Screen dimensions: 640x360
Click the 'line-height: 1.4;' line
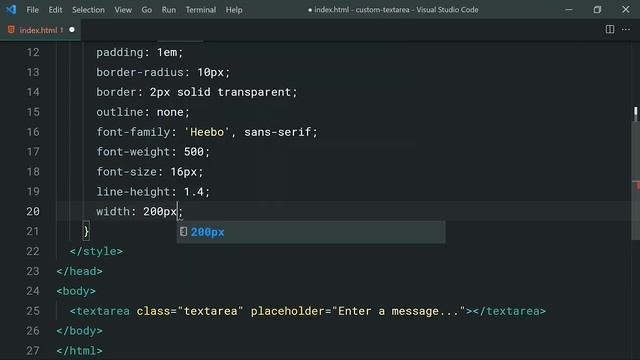(153, 191)
